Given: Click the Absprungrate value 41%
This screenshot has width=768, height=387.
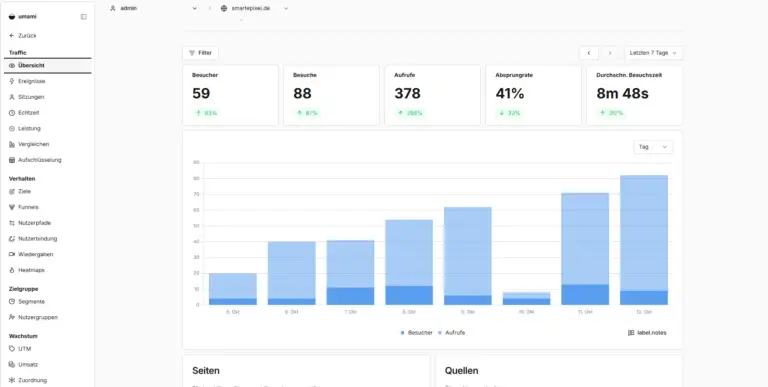Looking at the screenshot, I should pos(510,94).
